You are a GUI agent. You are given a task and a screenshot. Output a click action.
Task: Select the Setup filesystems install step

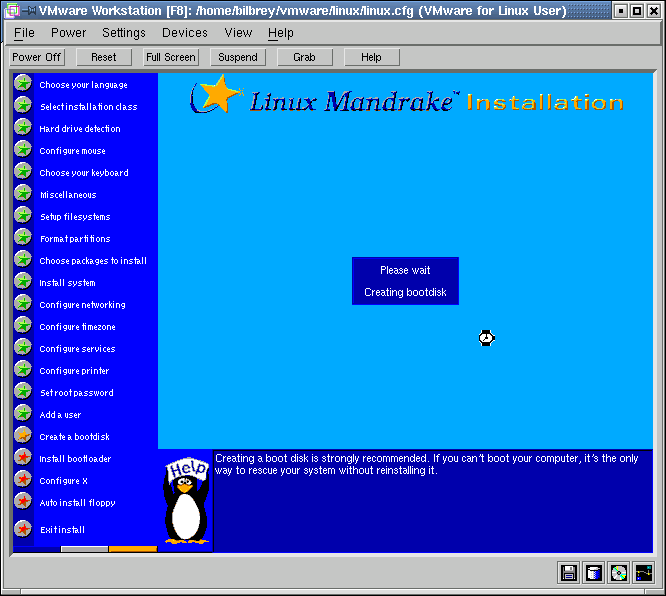click(x=75, y=217)
